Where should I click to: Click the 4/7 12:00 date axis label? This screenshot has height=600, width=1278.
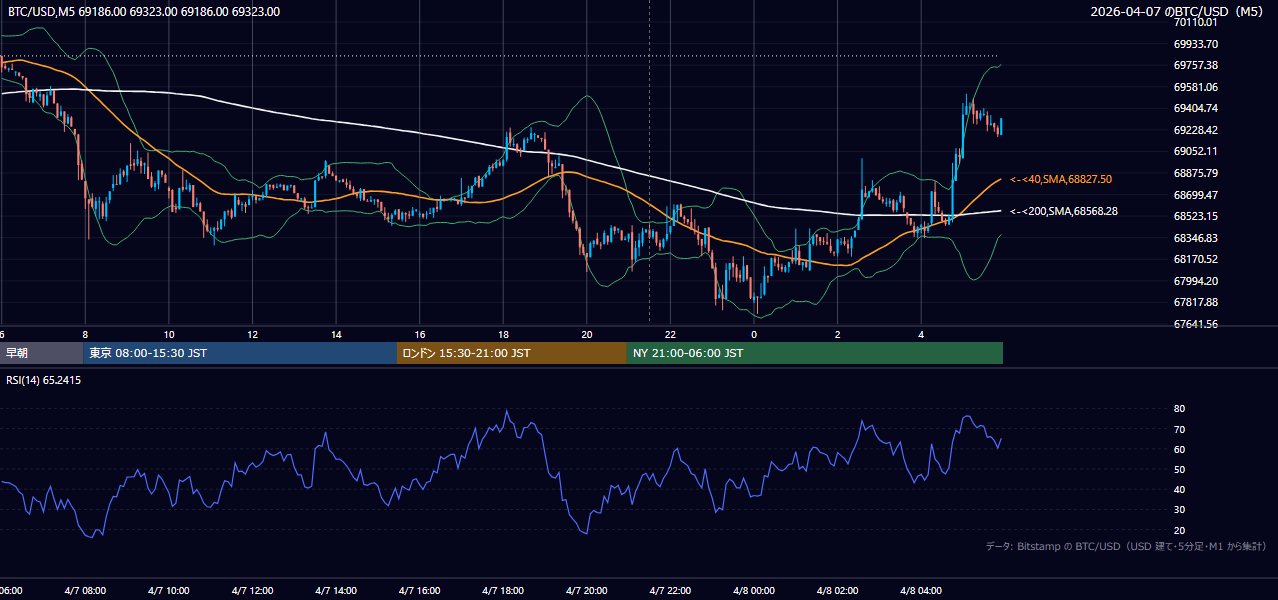click(x=252, y=591)
